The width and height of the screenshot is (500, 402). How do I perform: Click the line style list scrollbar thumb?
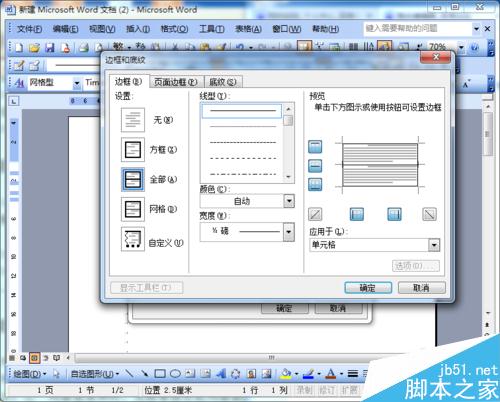point(289,120)
